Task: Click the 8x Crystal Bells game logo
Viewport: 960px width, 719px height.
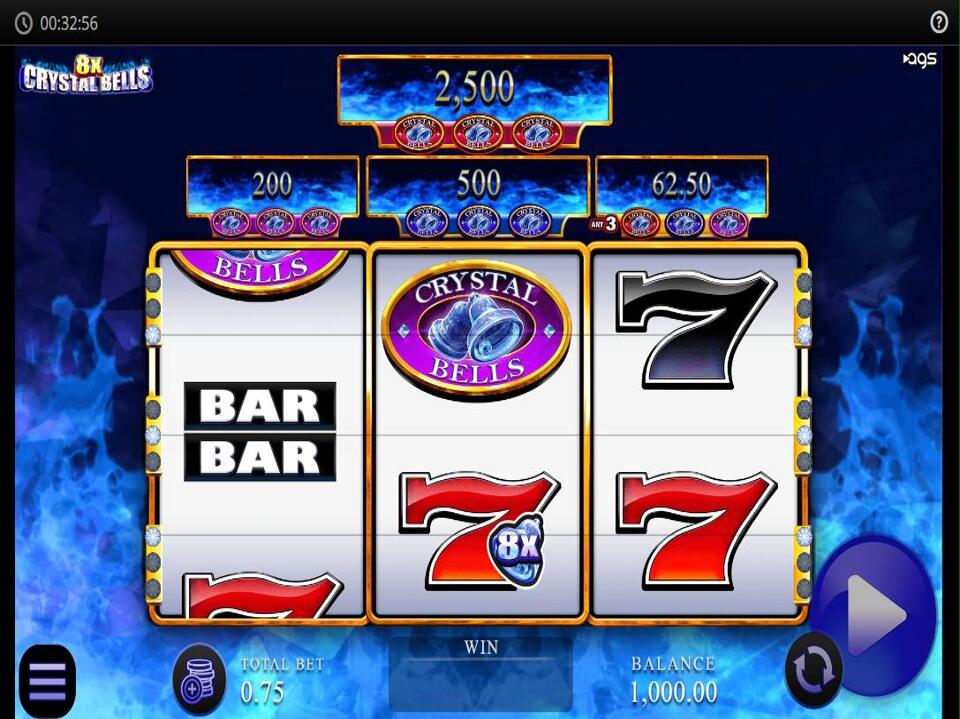Action: (x=86, y=75)
